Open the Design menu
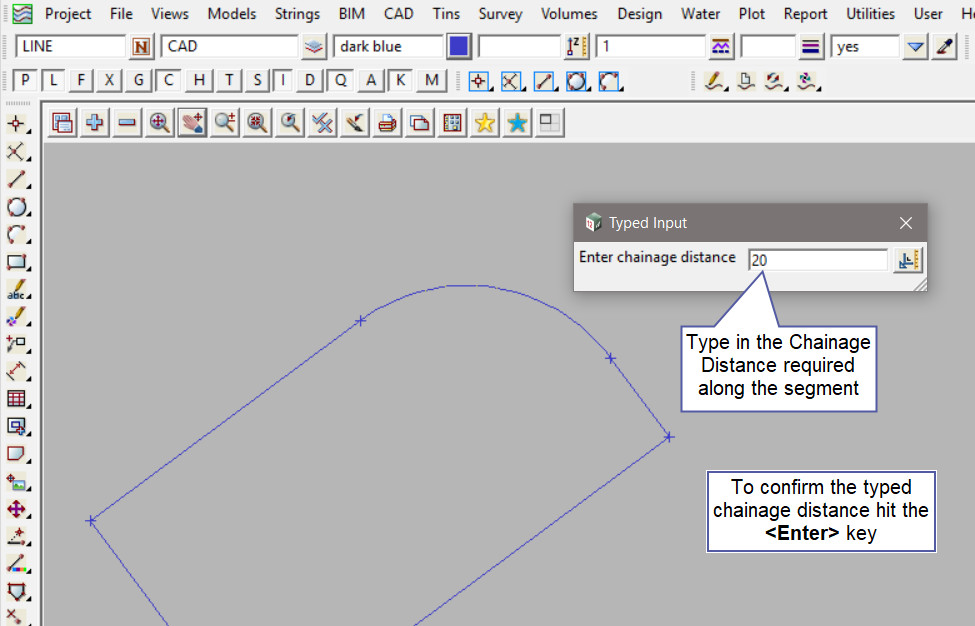The height and width of the screenshot is (626, 975). click(639, 14)
